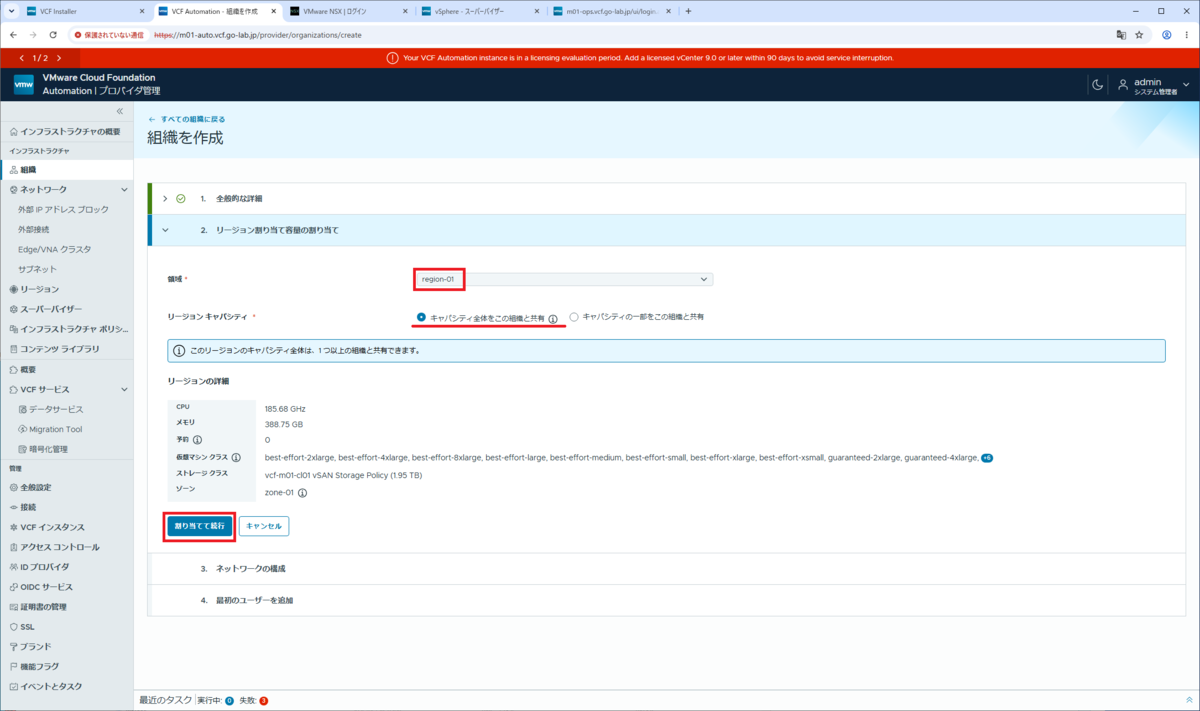The image size is (1200, 711).
Task: Open 外部接続 sidebar entry
Action: [33, 229]
